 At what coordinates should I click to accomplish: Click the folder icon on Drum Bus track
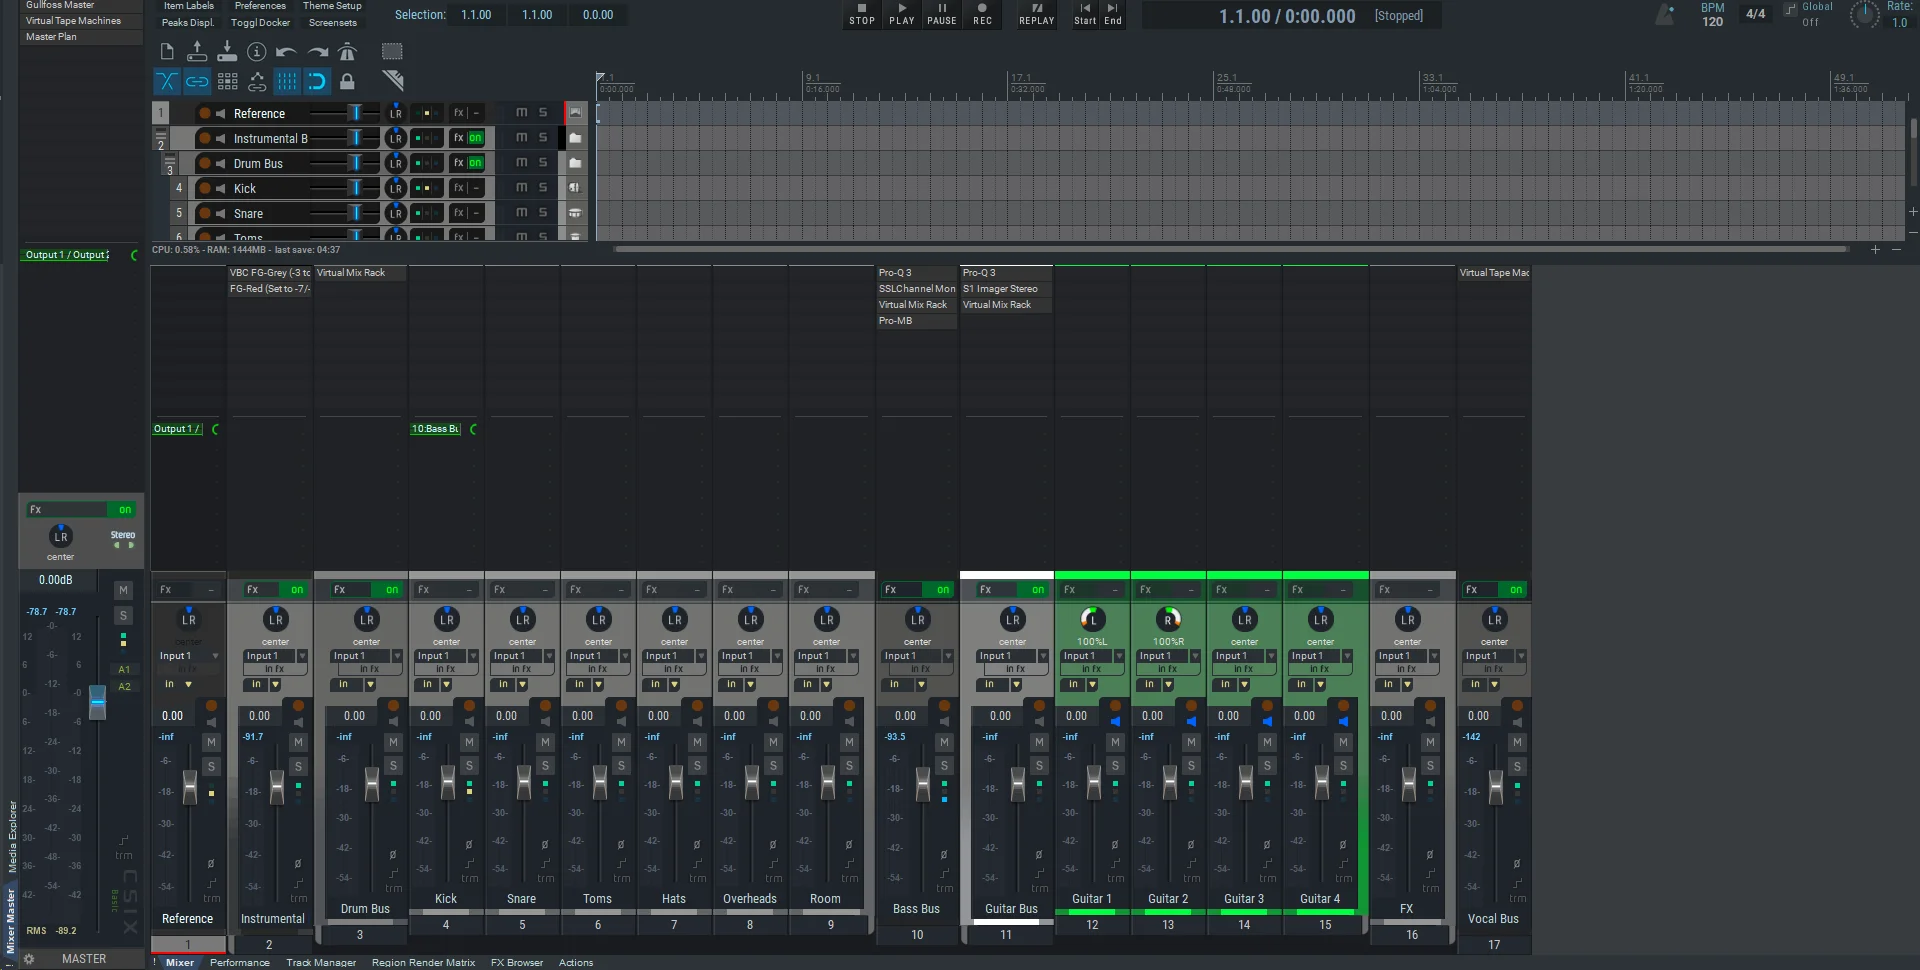575,162
